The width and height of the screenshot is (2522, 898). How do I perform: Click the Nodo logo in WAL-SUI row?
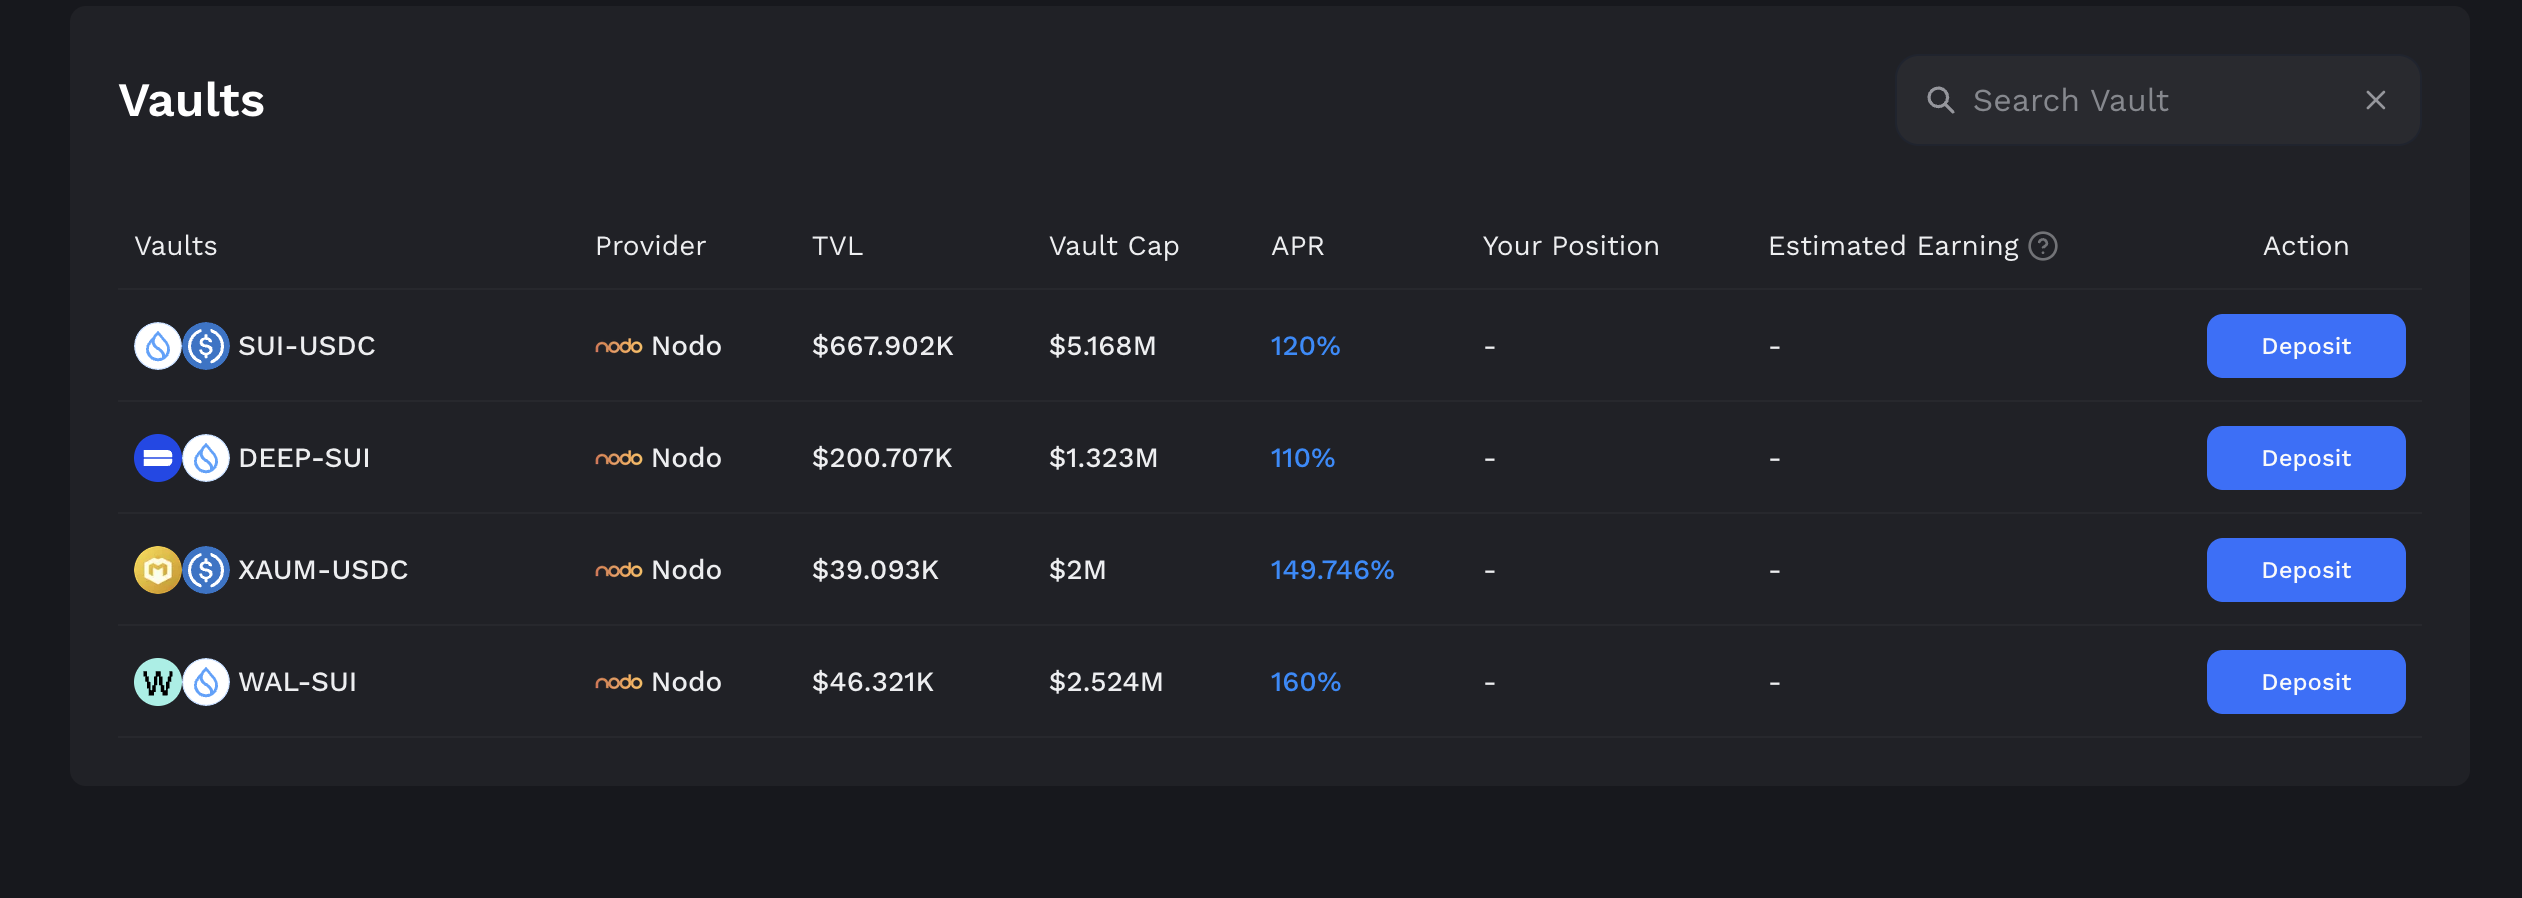tap(618, 682)
